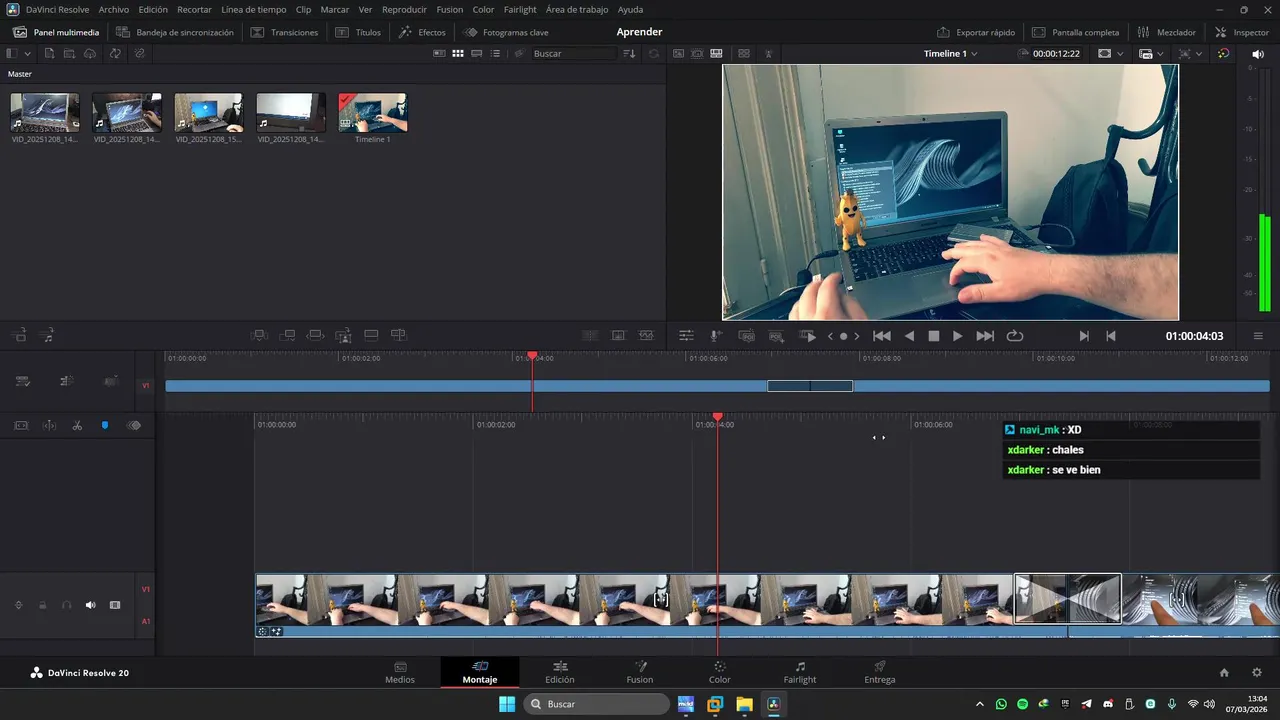Go to first frame in viewer

881,336
